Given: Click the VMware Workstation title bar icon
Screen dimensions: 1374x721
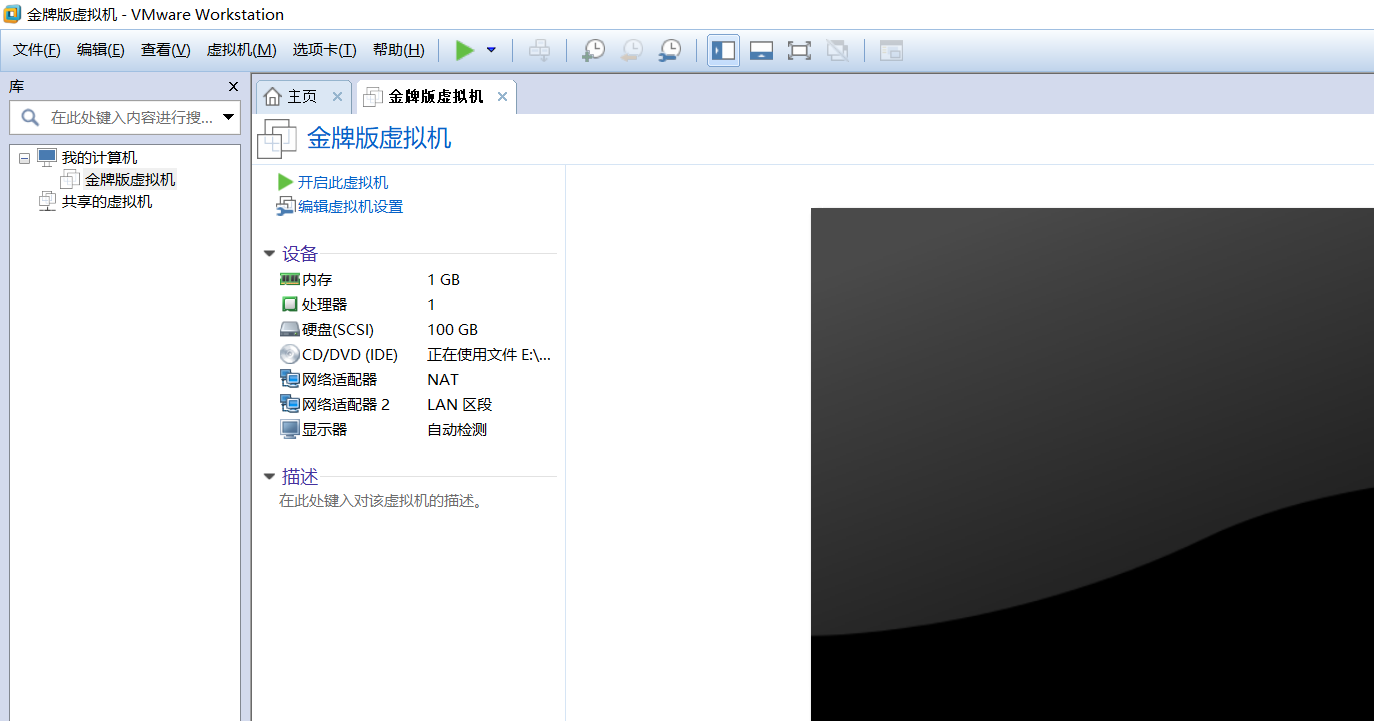Looking at the screenshot, I should click(x=12, y=14).
